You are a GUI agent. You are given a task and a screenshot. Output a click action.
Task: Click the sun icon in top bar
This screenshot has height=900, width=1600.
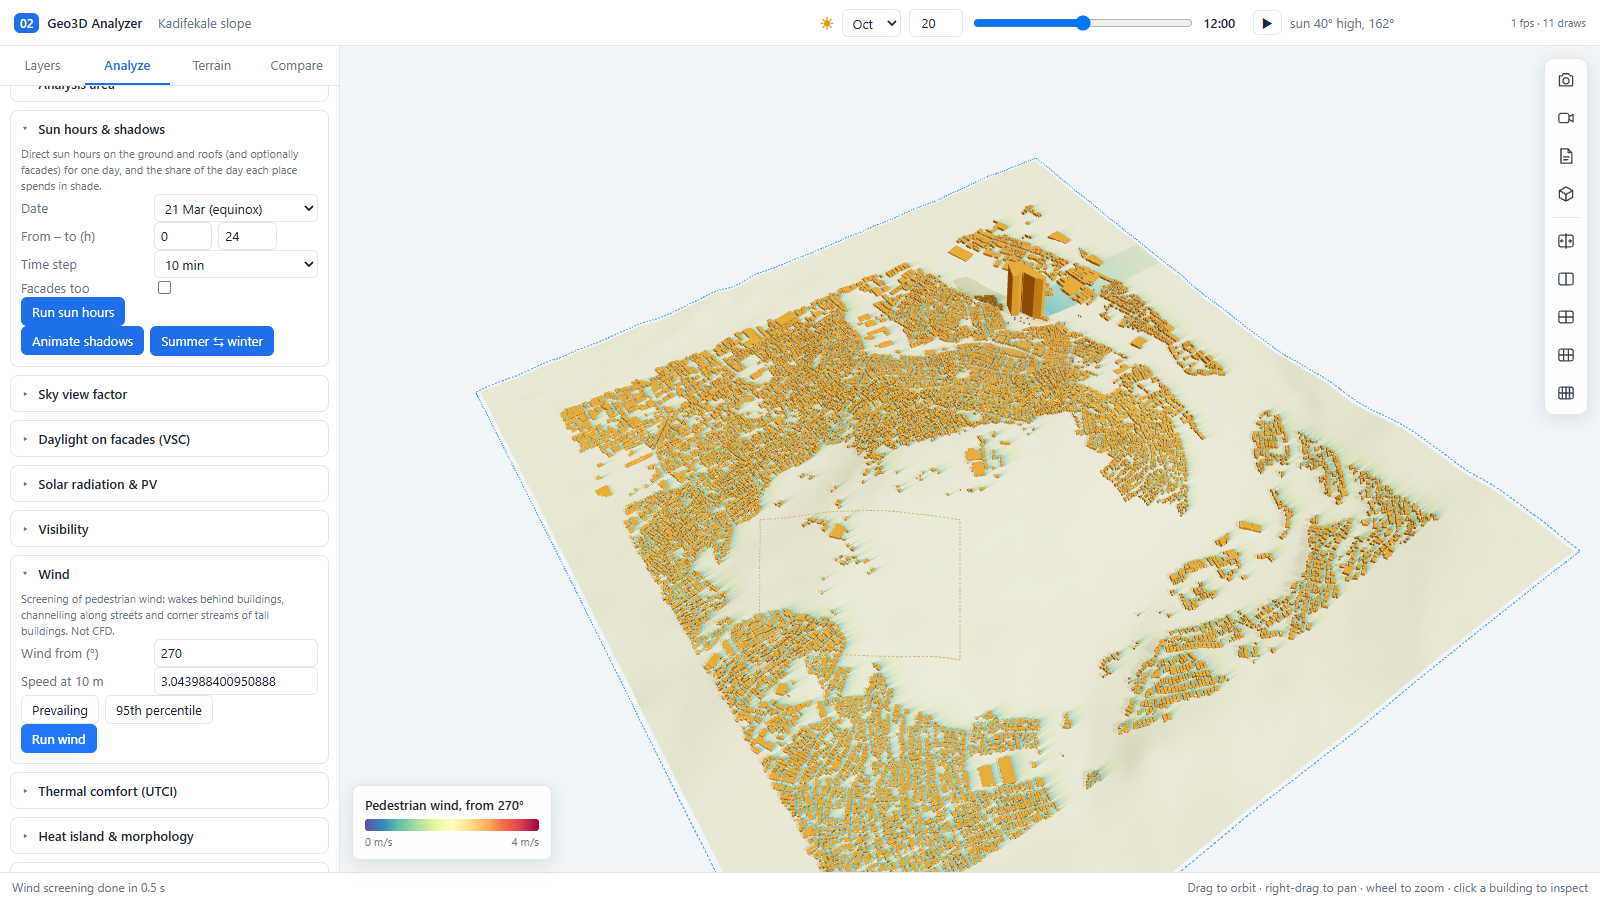(827, 24)
